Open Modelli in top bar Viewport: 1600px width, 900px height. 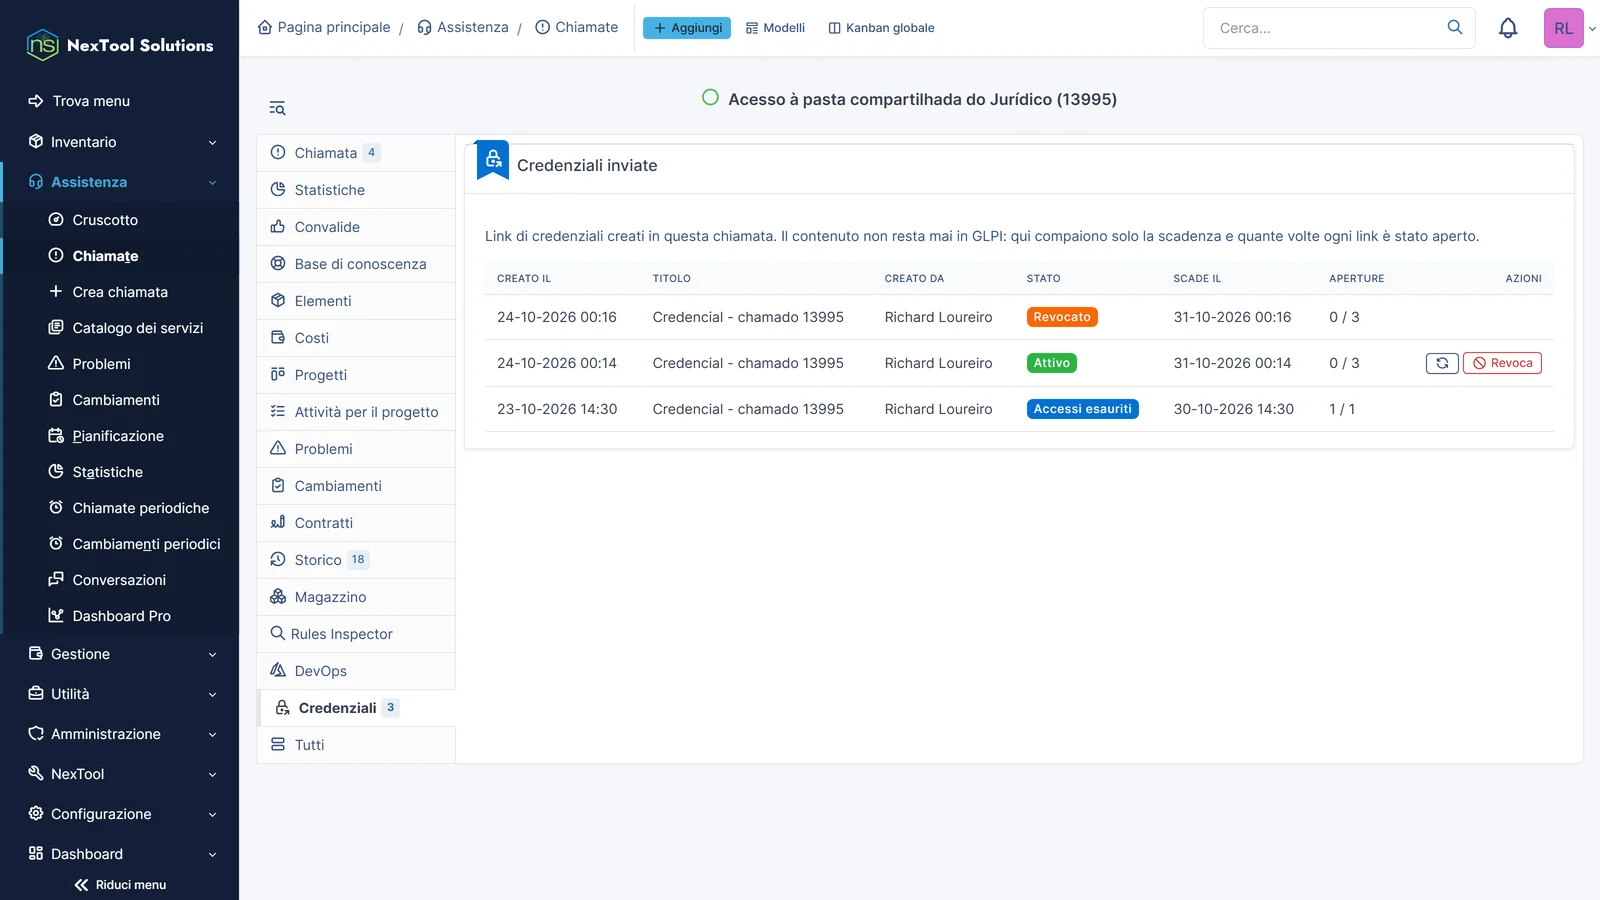coord(775,28)
